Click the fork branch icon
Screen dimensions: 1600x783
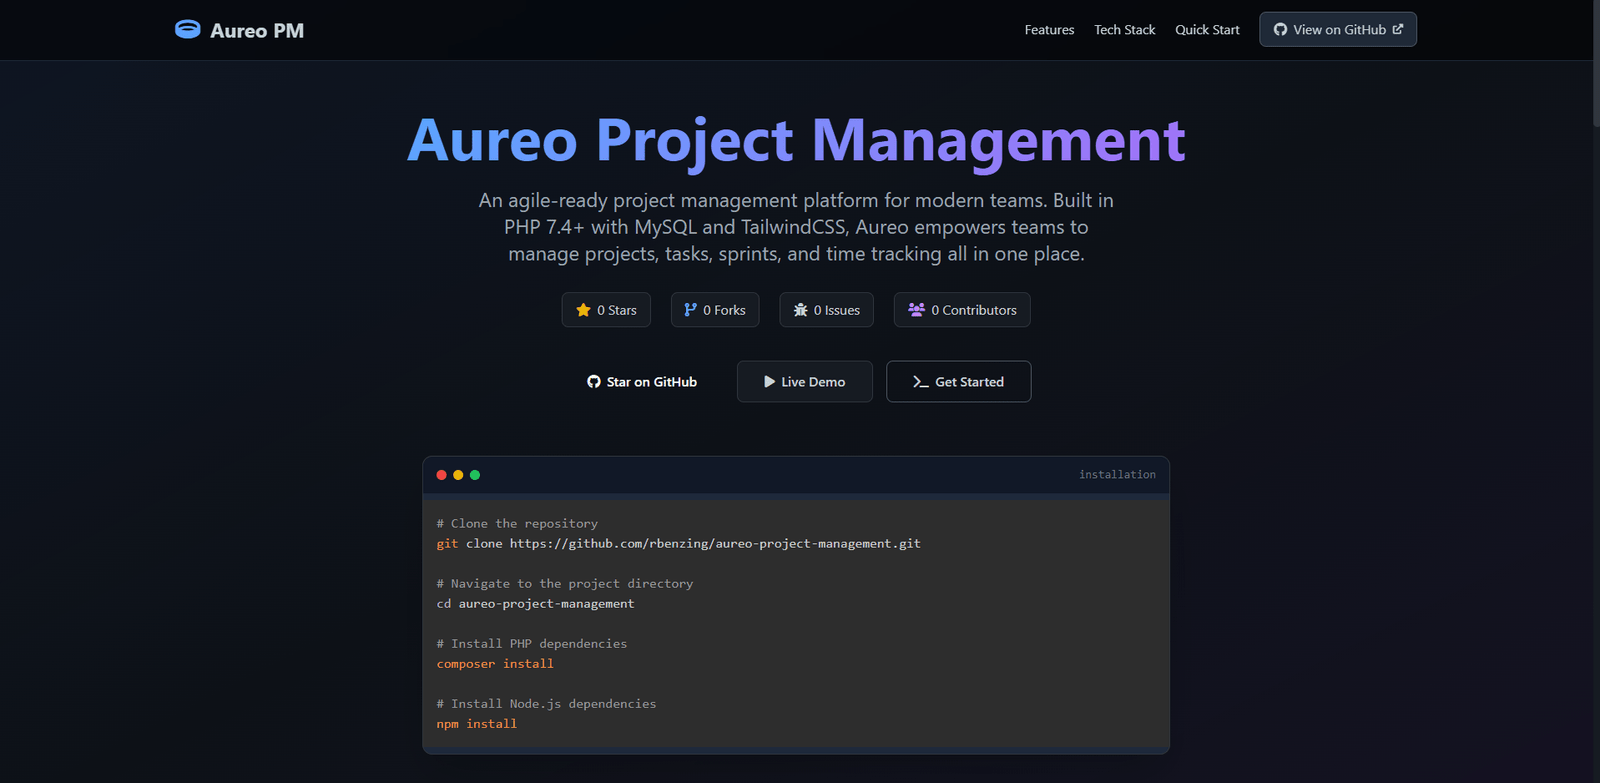tap(690, 310)
